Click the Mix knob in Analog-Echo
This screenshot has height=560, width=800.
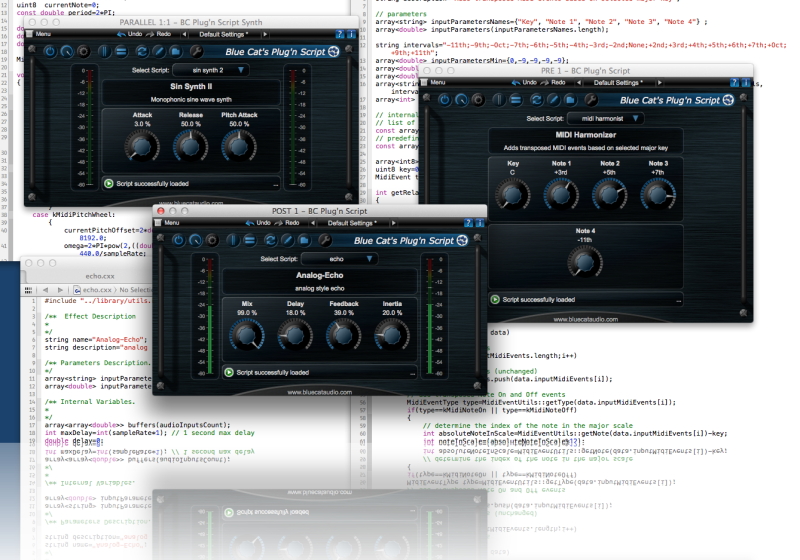tap(247, 335)
